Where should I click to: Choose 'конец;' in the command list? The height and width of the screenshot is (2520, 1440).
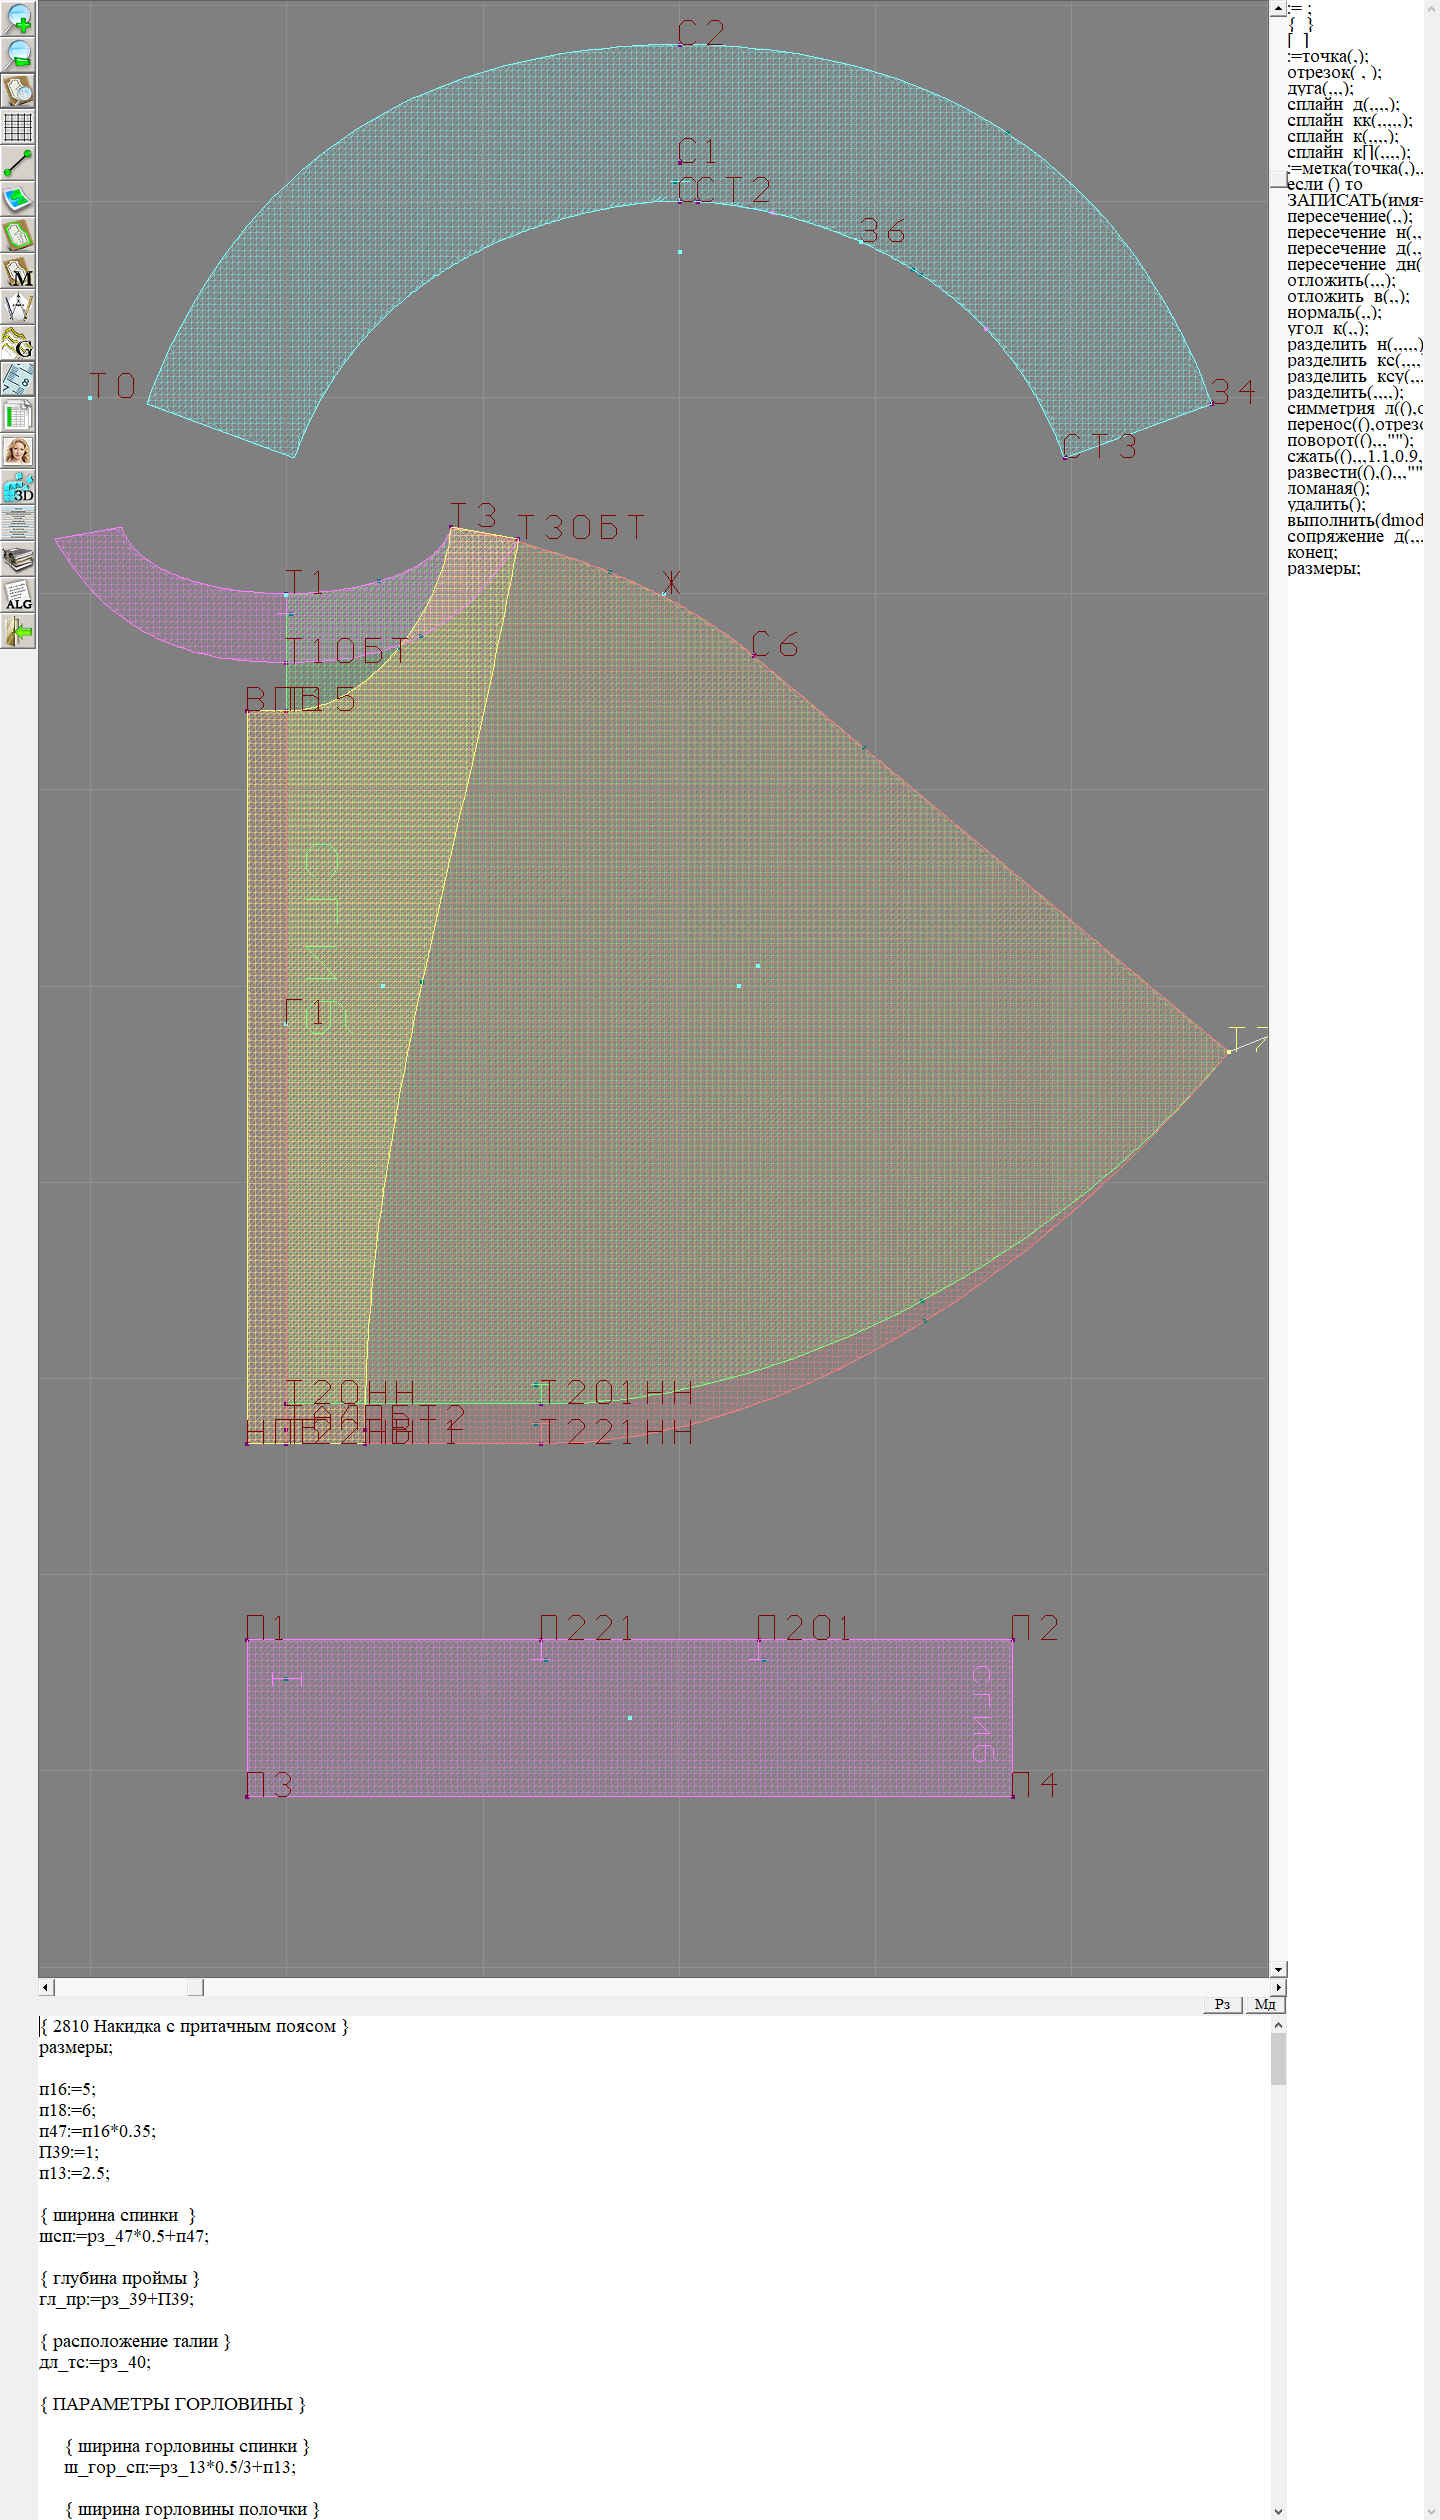click(1311, 553)
